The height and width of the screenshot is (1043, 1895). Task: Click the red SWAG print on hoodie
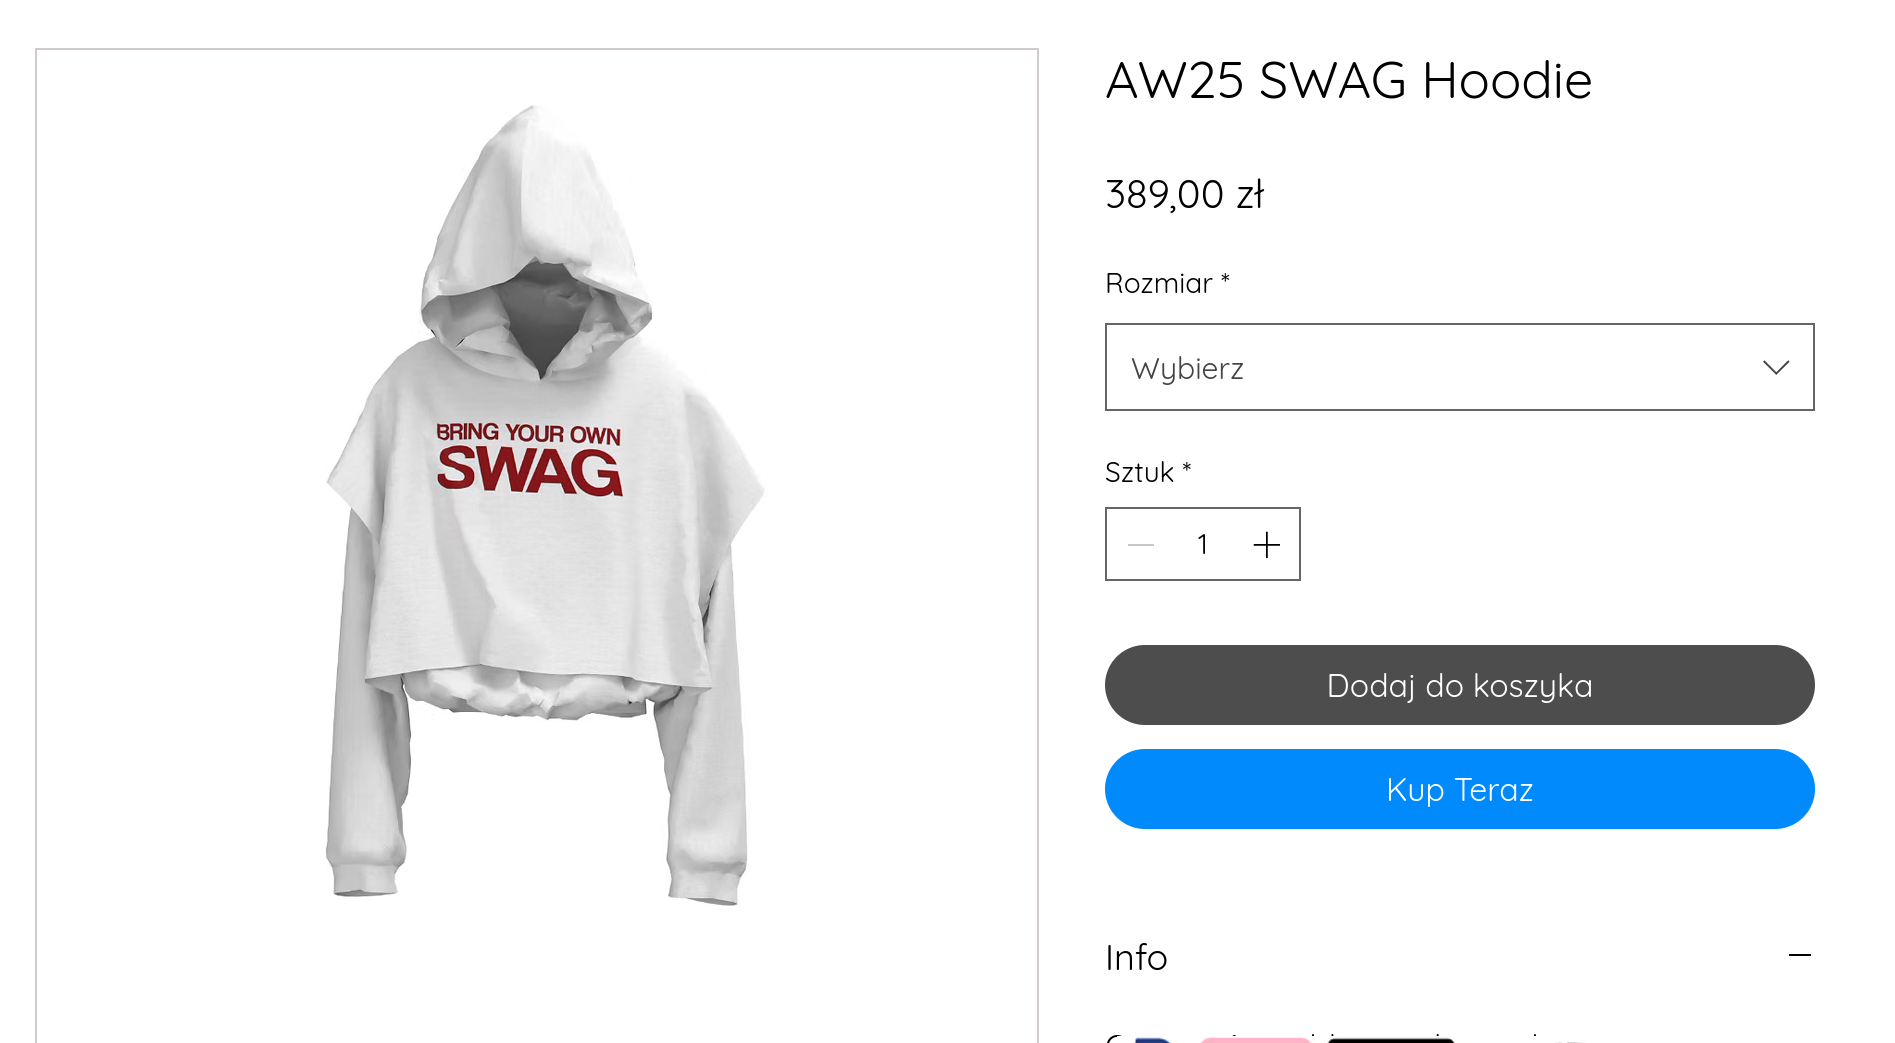tap(530, 470)
